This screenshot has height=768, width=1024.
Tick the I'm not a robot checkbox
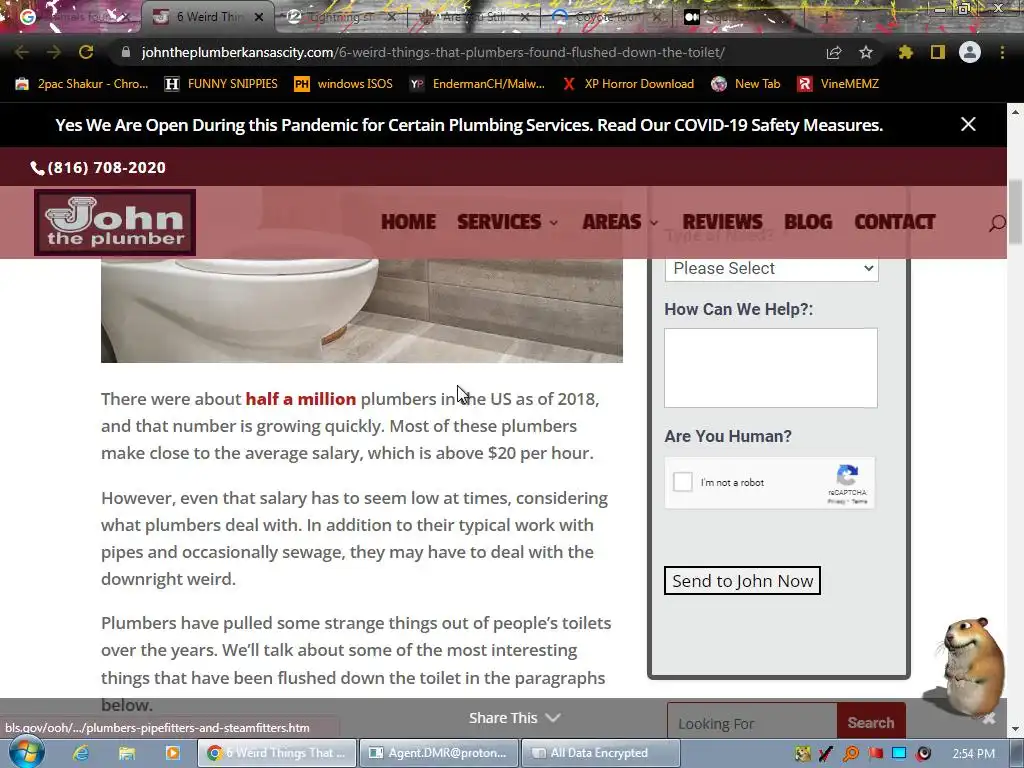pyautogui.click(x=682, y=482)
